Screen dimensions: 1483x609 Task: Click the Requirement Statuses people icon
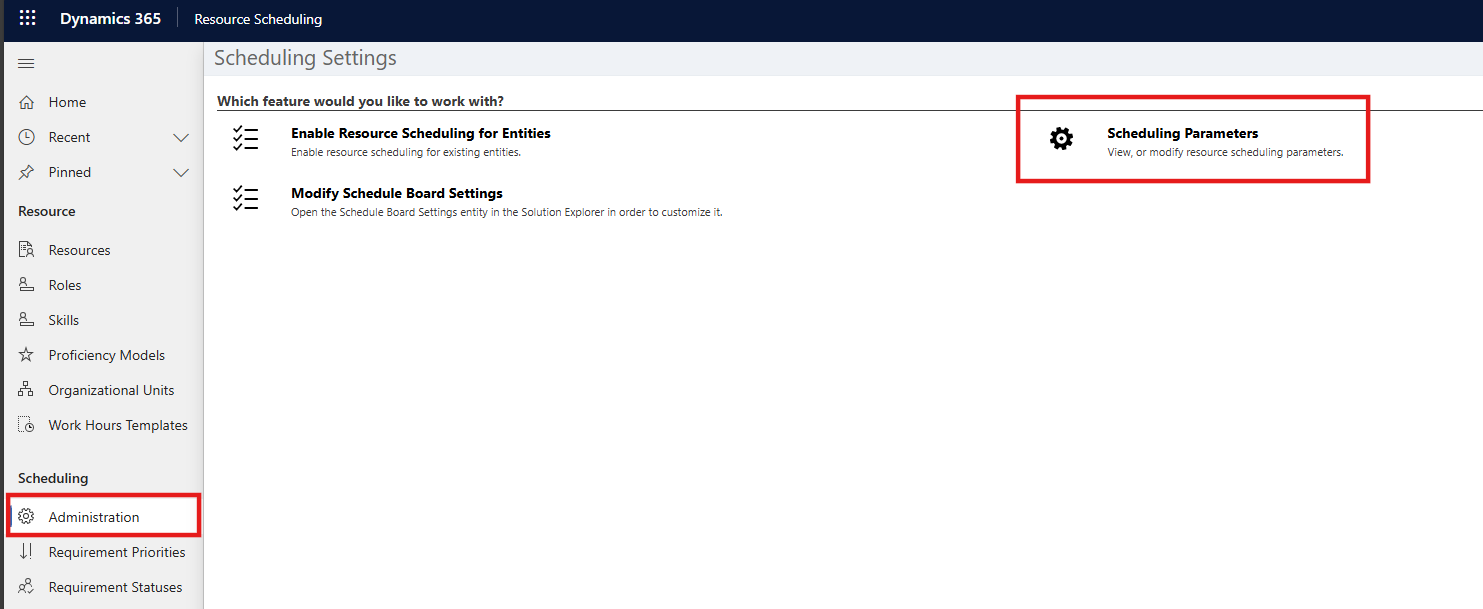(x=27, y=587)
